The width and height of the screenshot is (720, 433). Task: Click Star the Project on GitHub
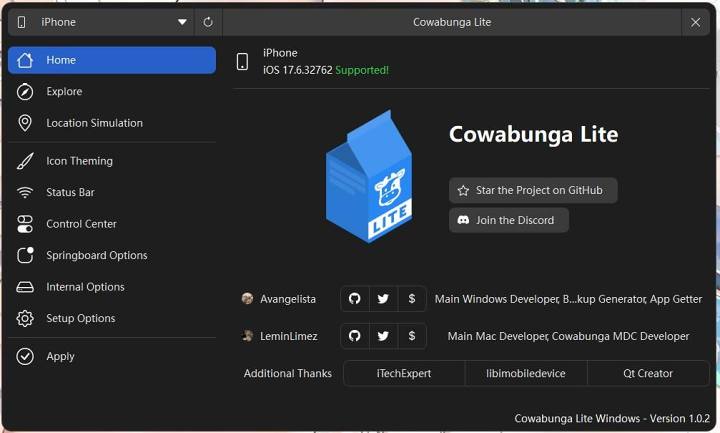pos(532,190)
